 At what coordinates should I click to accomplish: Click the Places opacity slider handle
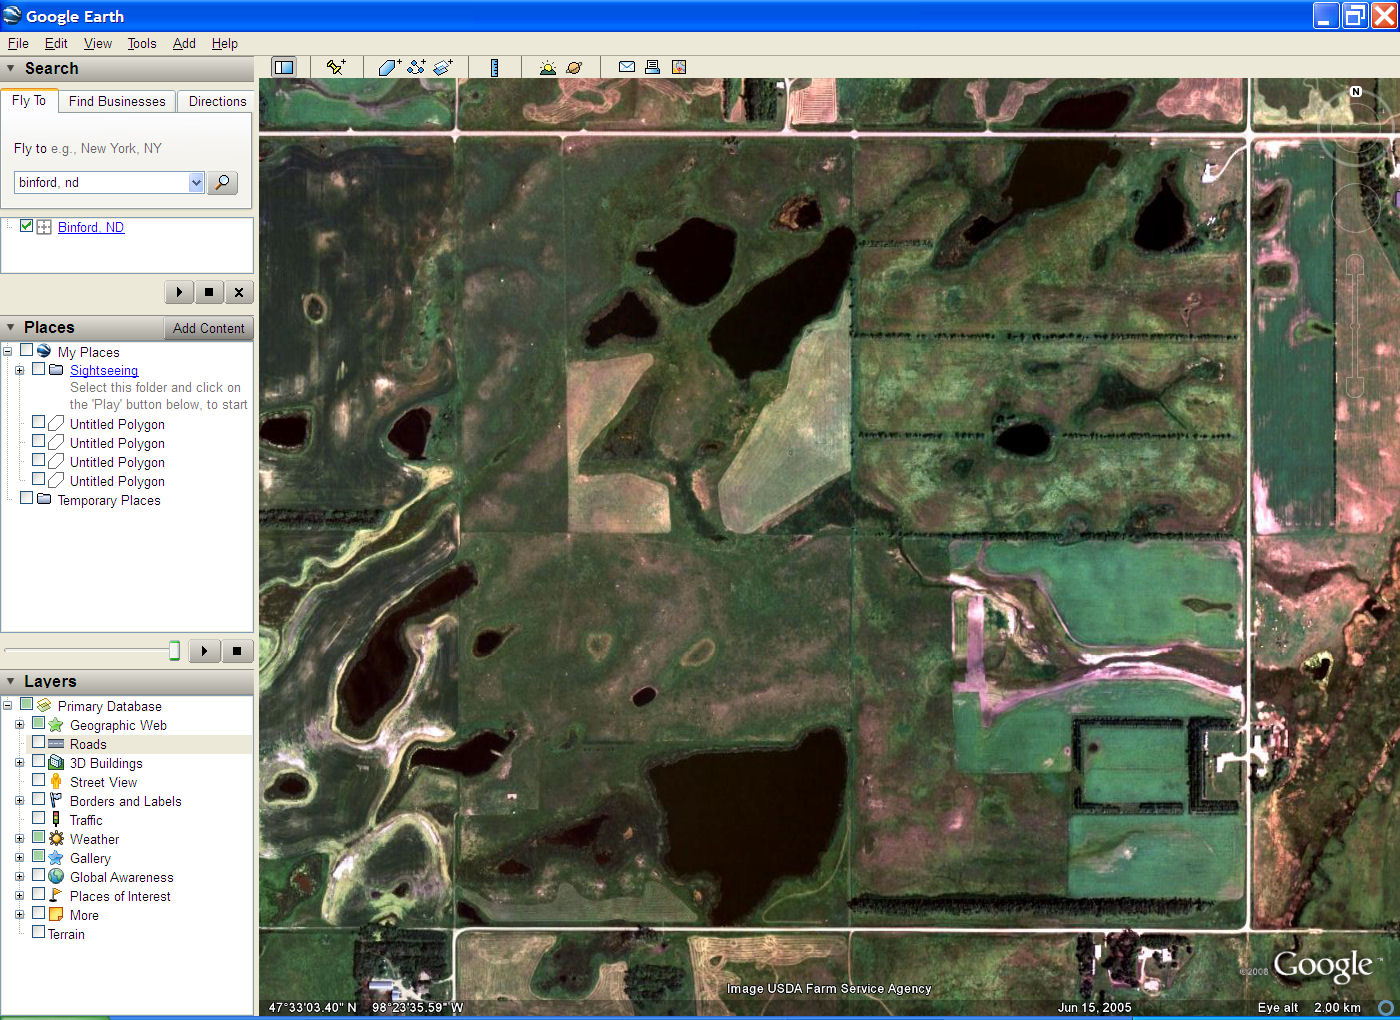[x=174, y=651]
